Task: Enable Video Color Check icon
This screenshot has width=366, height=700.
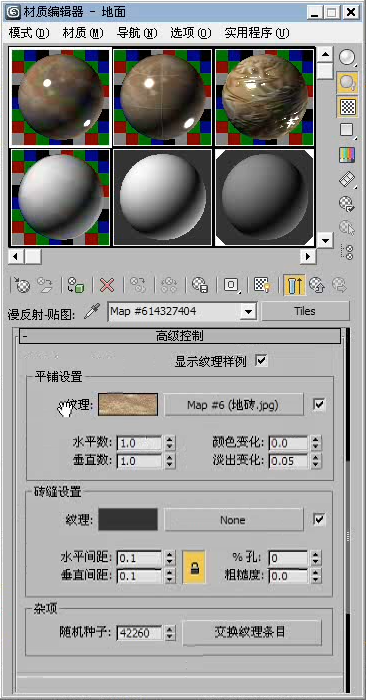Action: click(x=347, y=155)
